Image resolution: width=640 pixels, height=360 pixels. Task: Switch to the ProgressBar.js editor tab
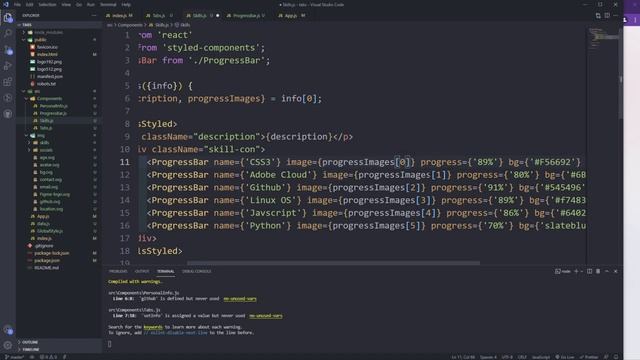pos(246,16)
